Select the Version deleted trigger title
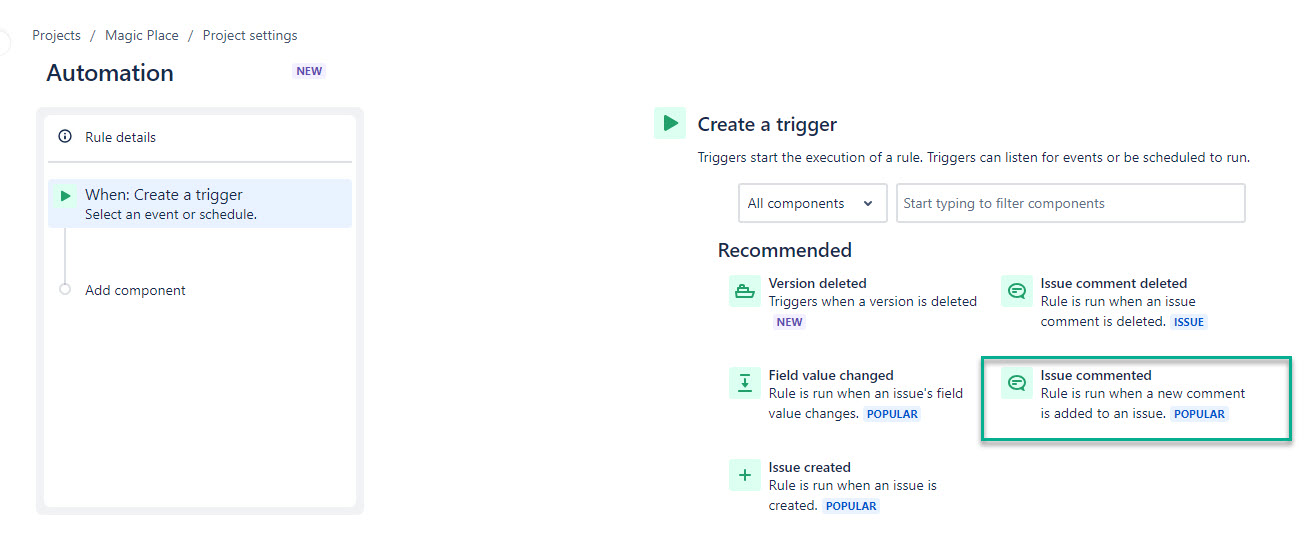1307x557 pixels. pos(817,283)
